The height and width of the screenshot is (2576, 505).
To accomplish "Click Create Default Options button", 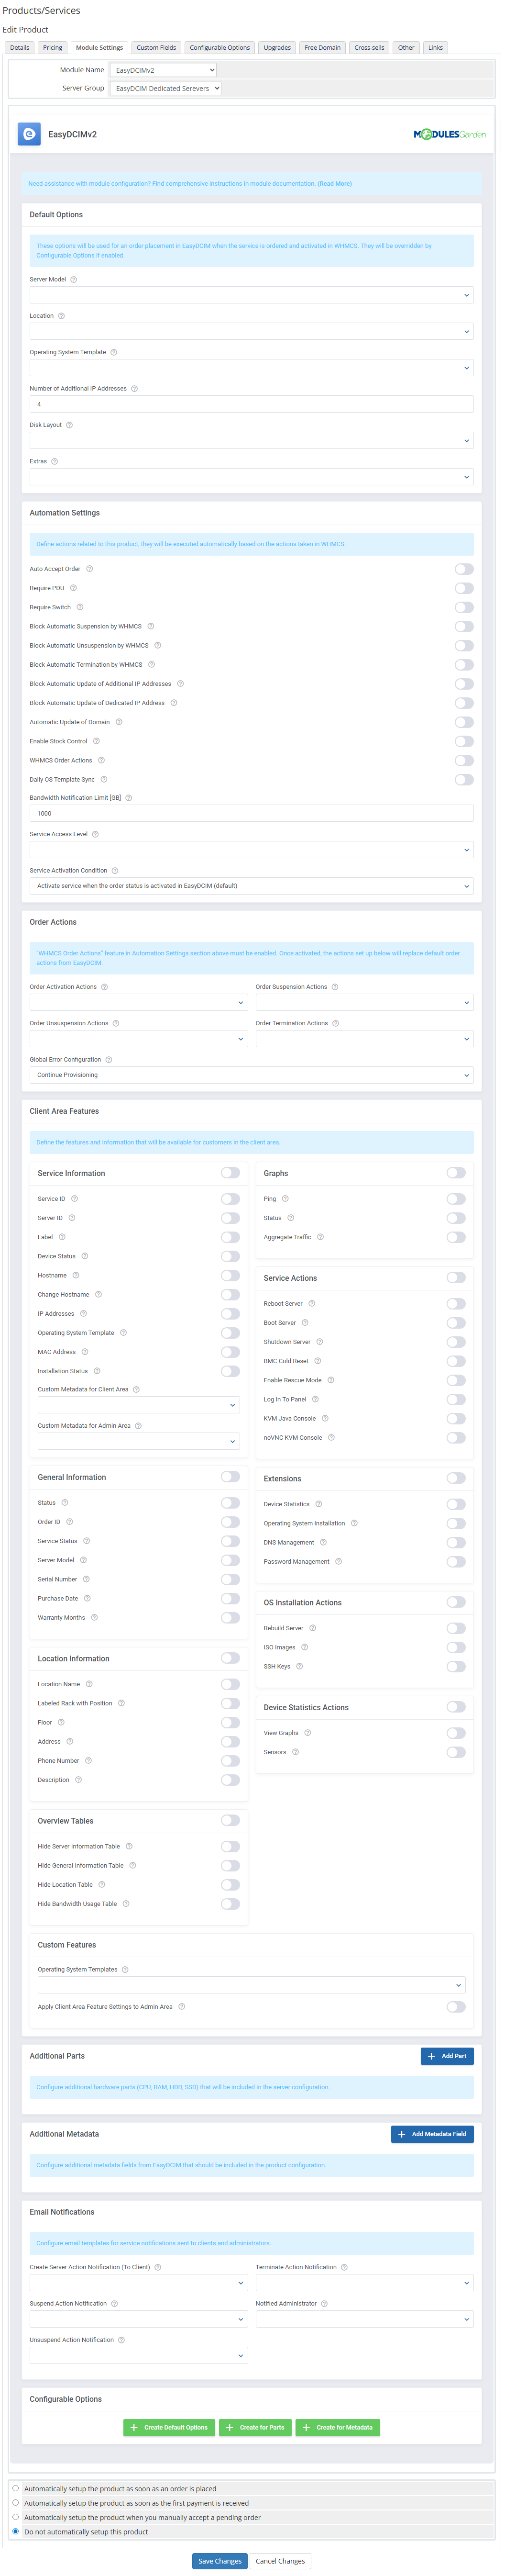I will [x=169, y=2427].
